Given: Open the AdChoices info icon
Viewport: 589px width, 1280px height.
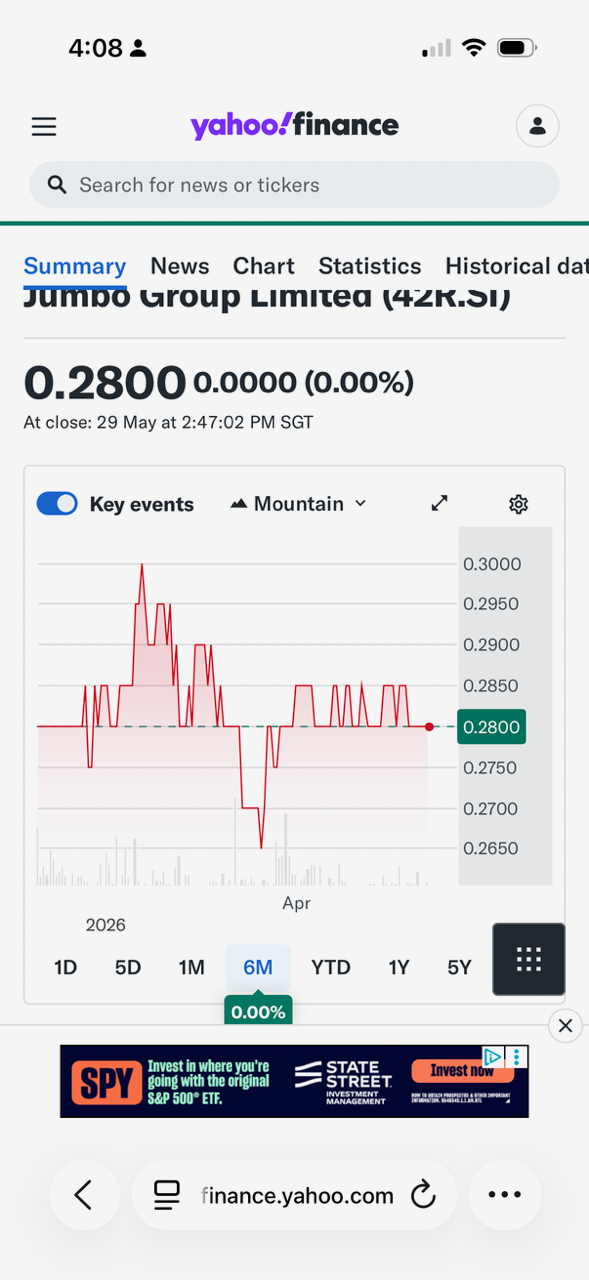Looking at the screenshot, I should pos(493,1056).
